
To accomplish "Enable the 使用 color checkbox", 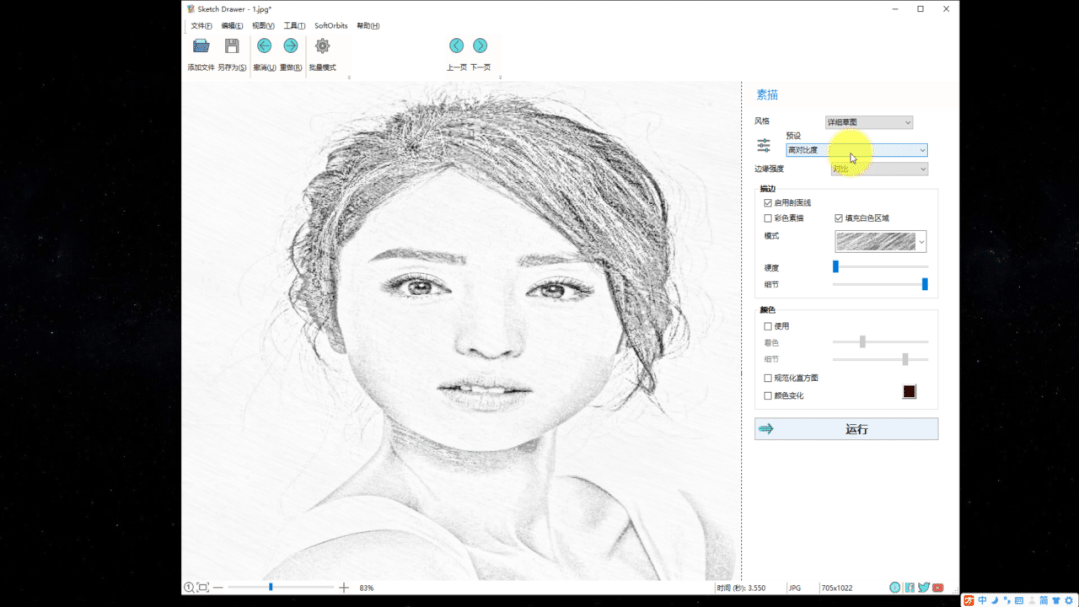I will (x=768, y=326).
